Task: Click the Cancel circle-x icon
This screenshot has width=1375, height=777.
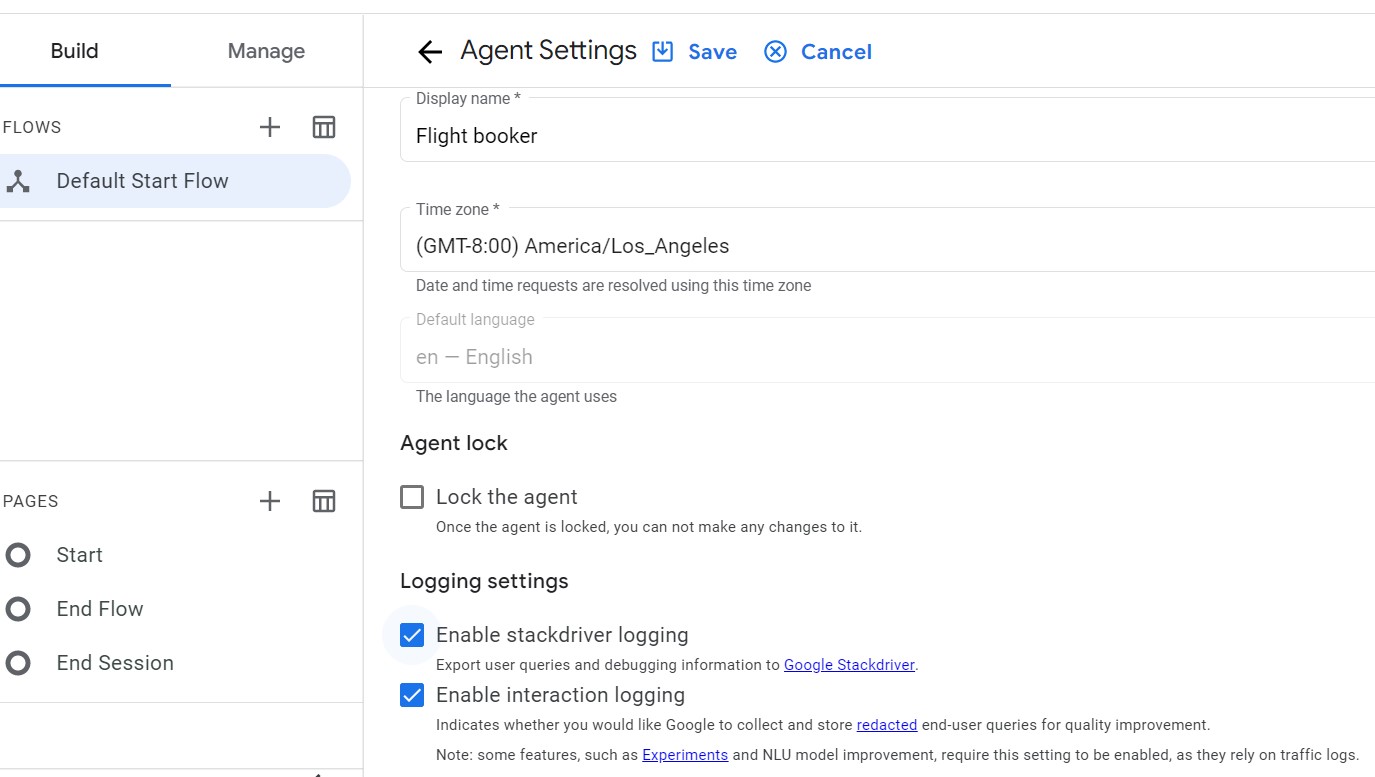Action: click(x=775, y=51)
